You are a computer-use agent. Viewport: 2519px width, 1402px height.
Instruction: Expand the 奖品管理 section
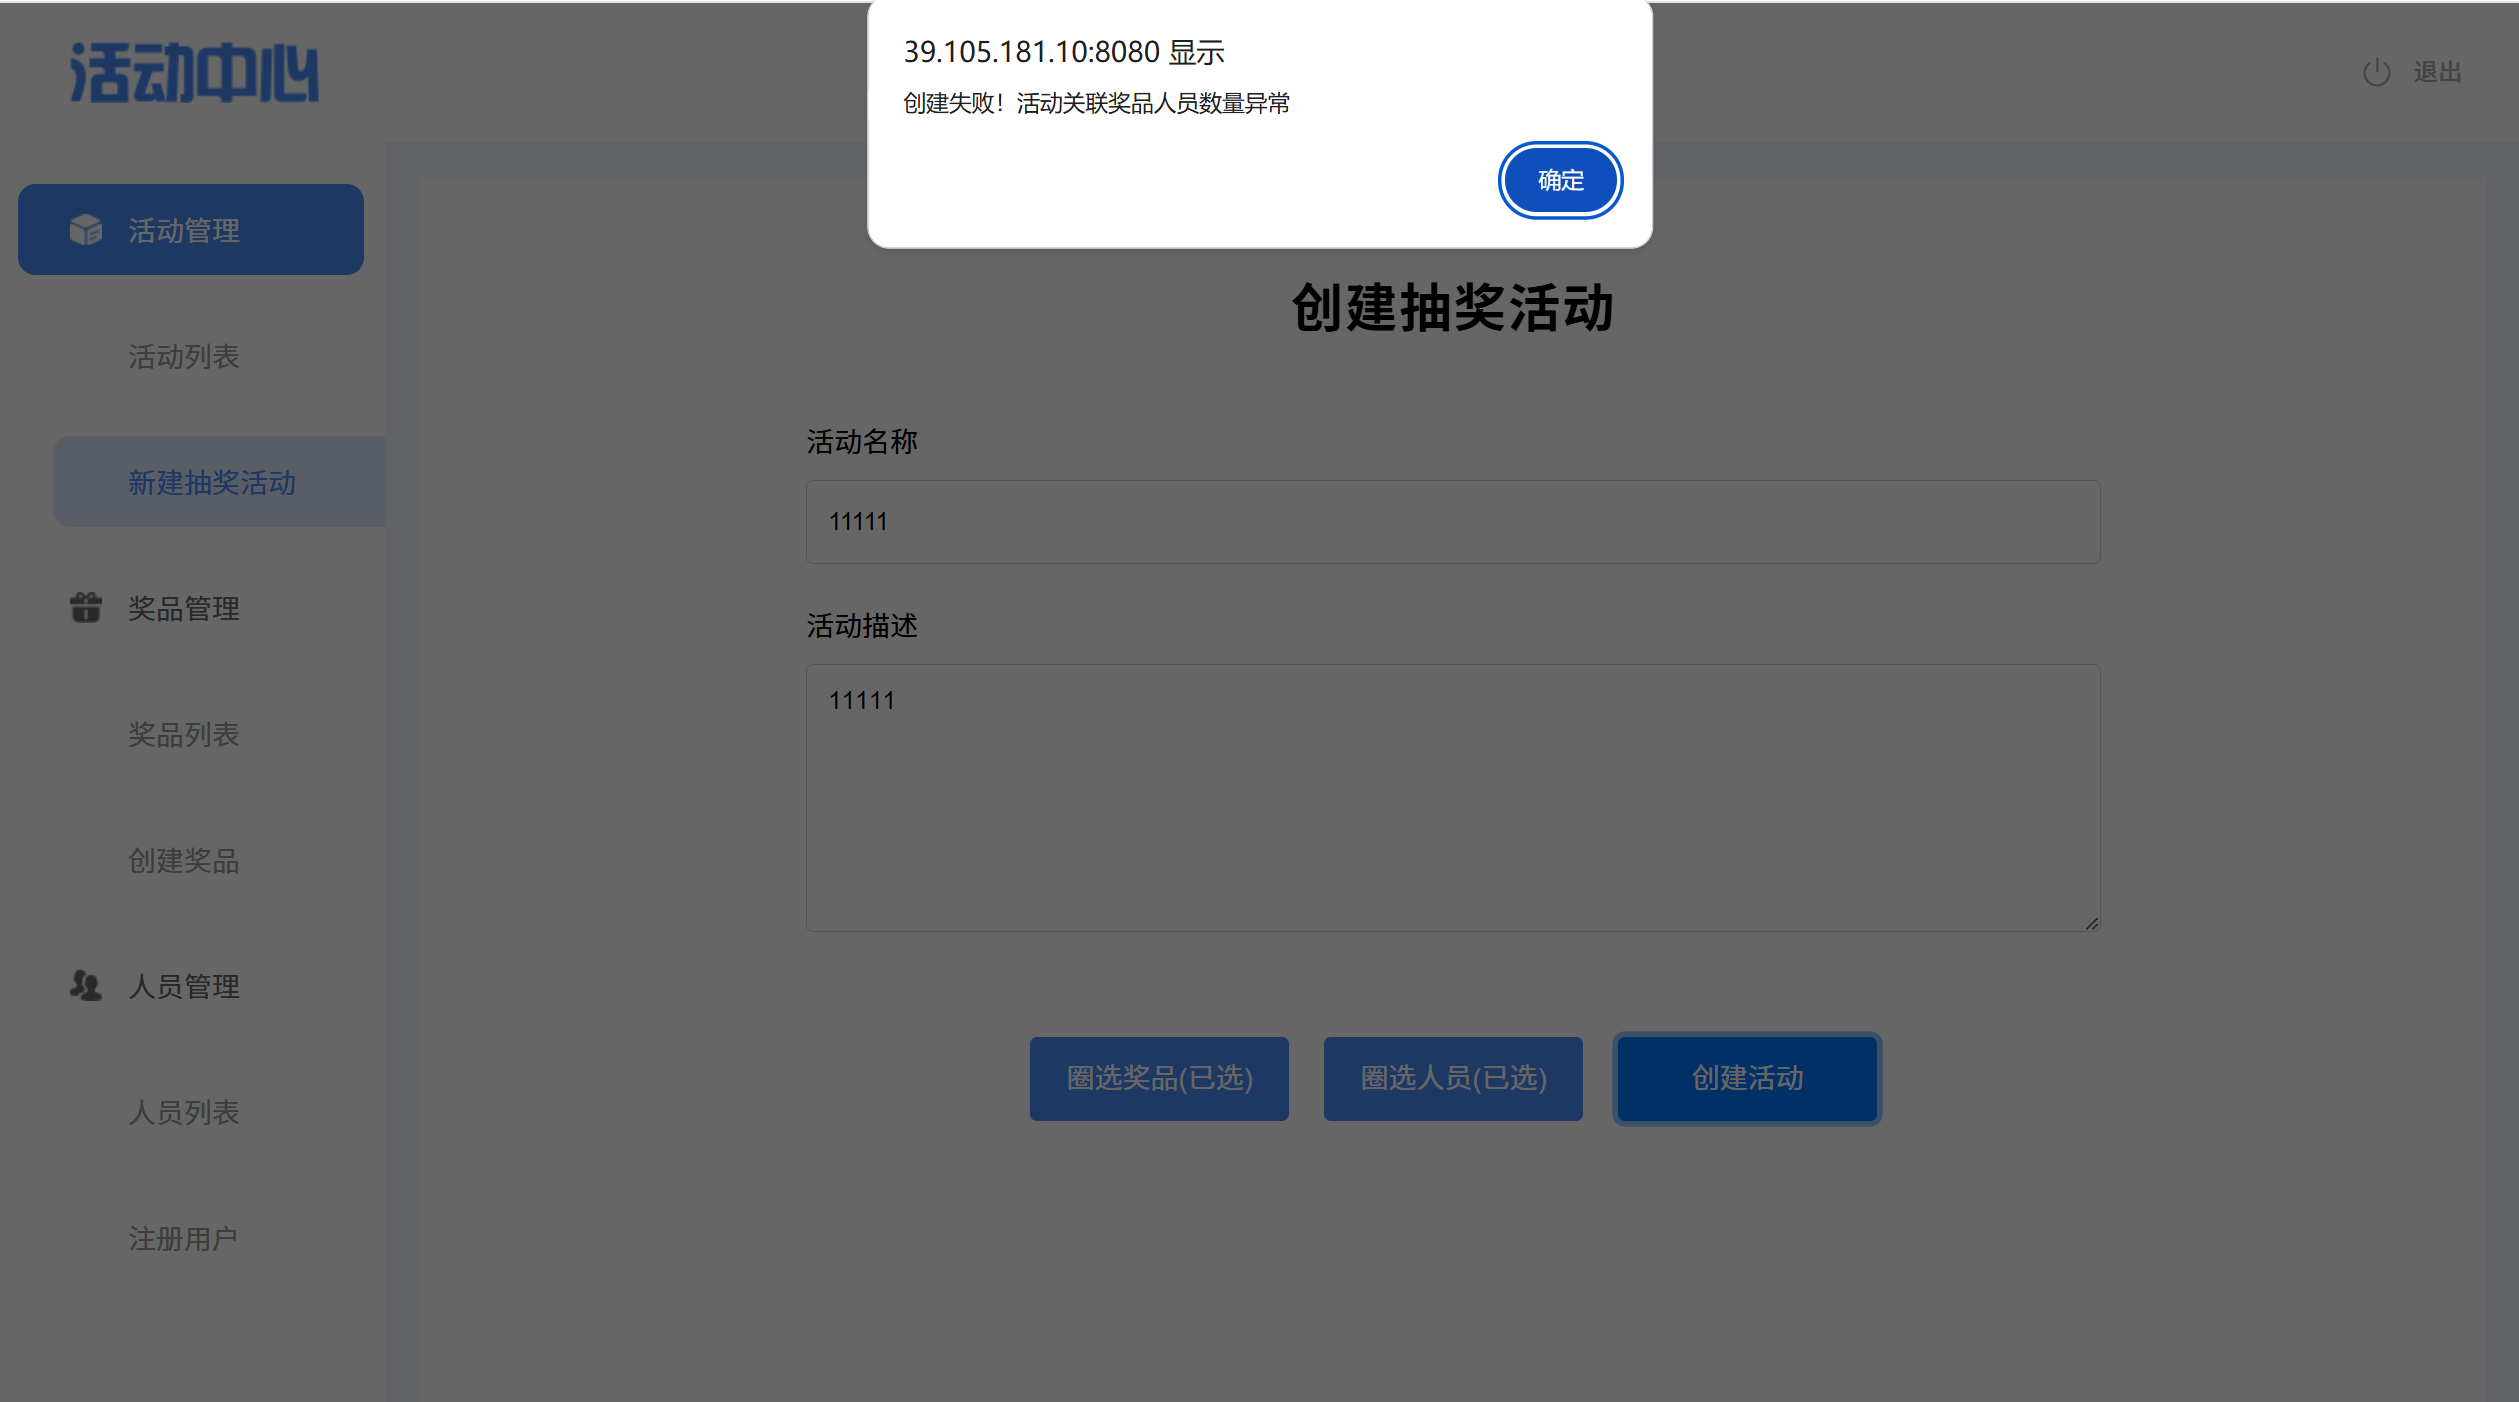(x=184, y=608)
